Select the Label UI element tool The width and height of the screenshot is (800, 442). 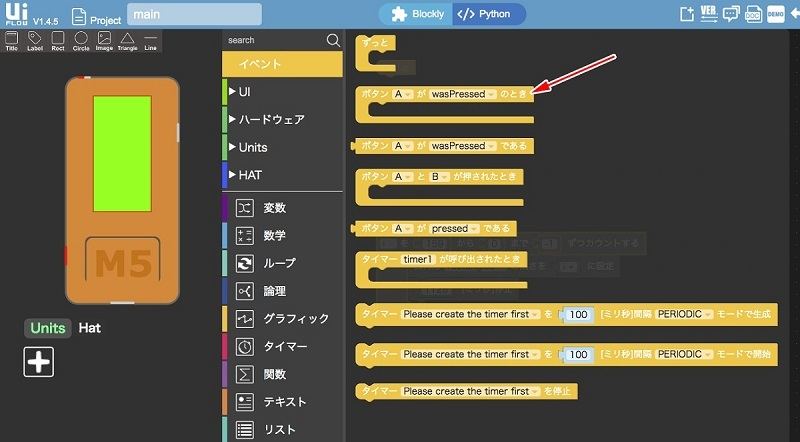pos(35,41)
